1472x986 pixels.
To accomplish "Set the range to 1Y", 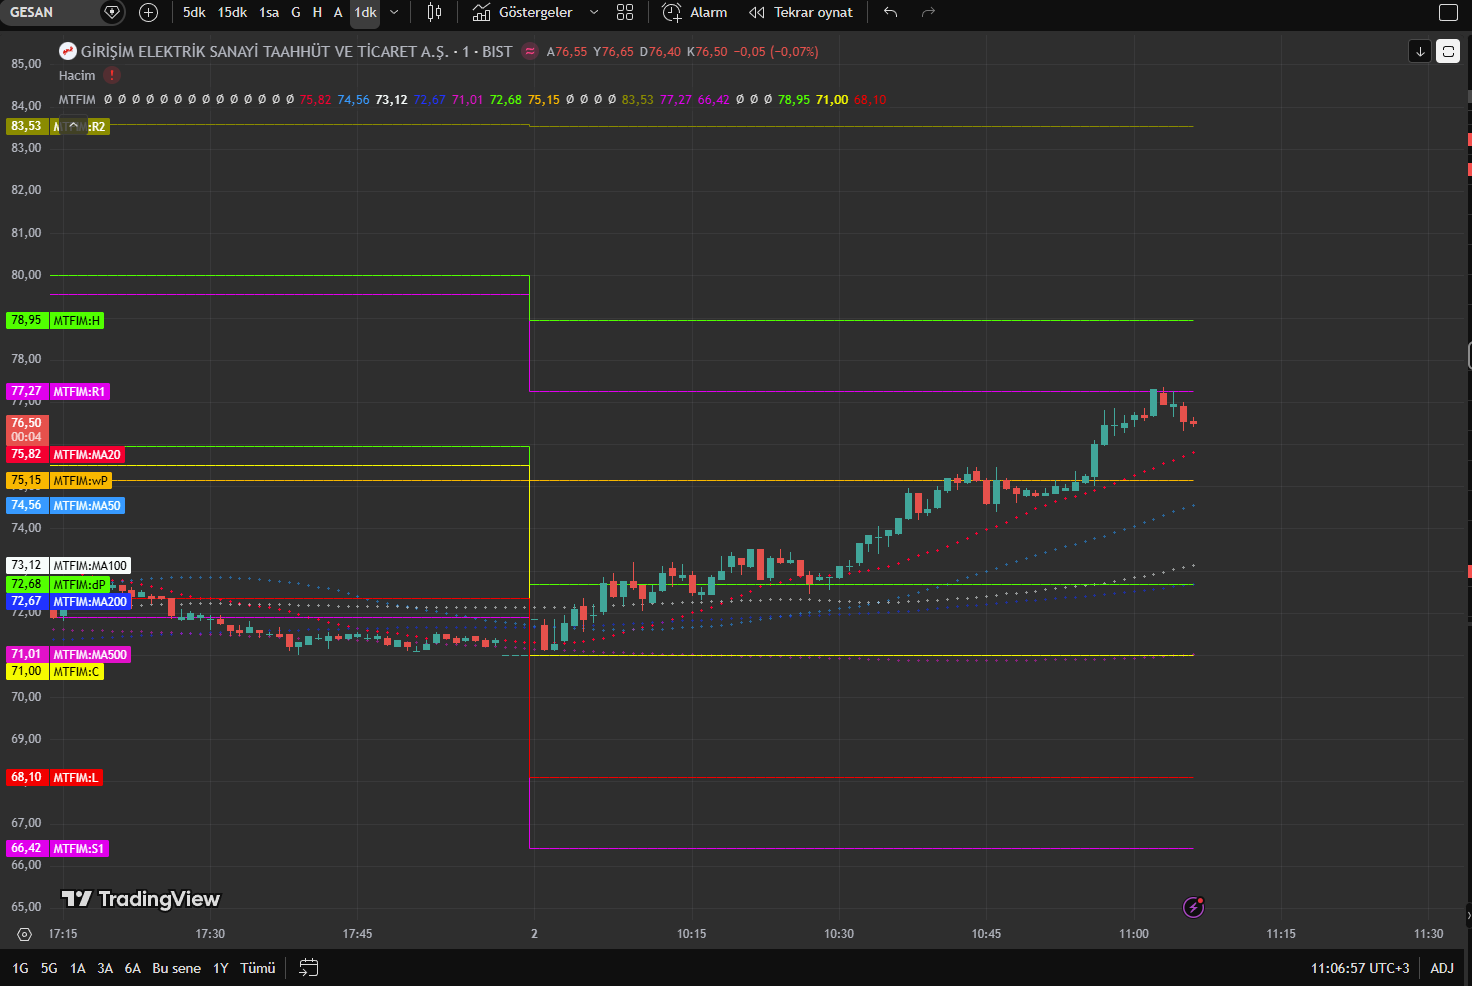I will coord(221,968).
